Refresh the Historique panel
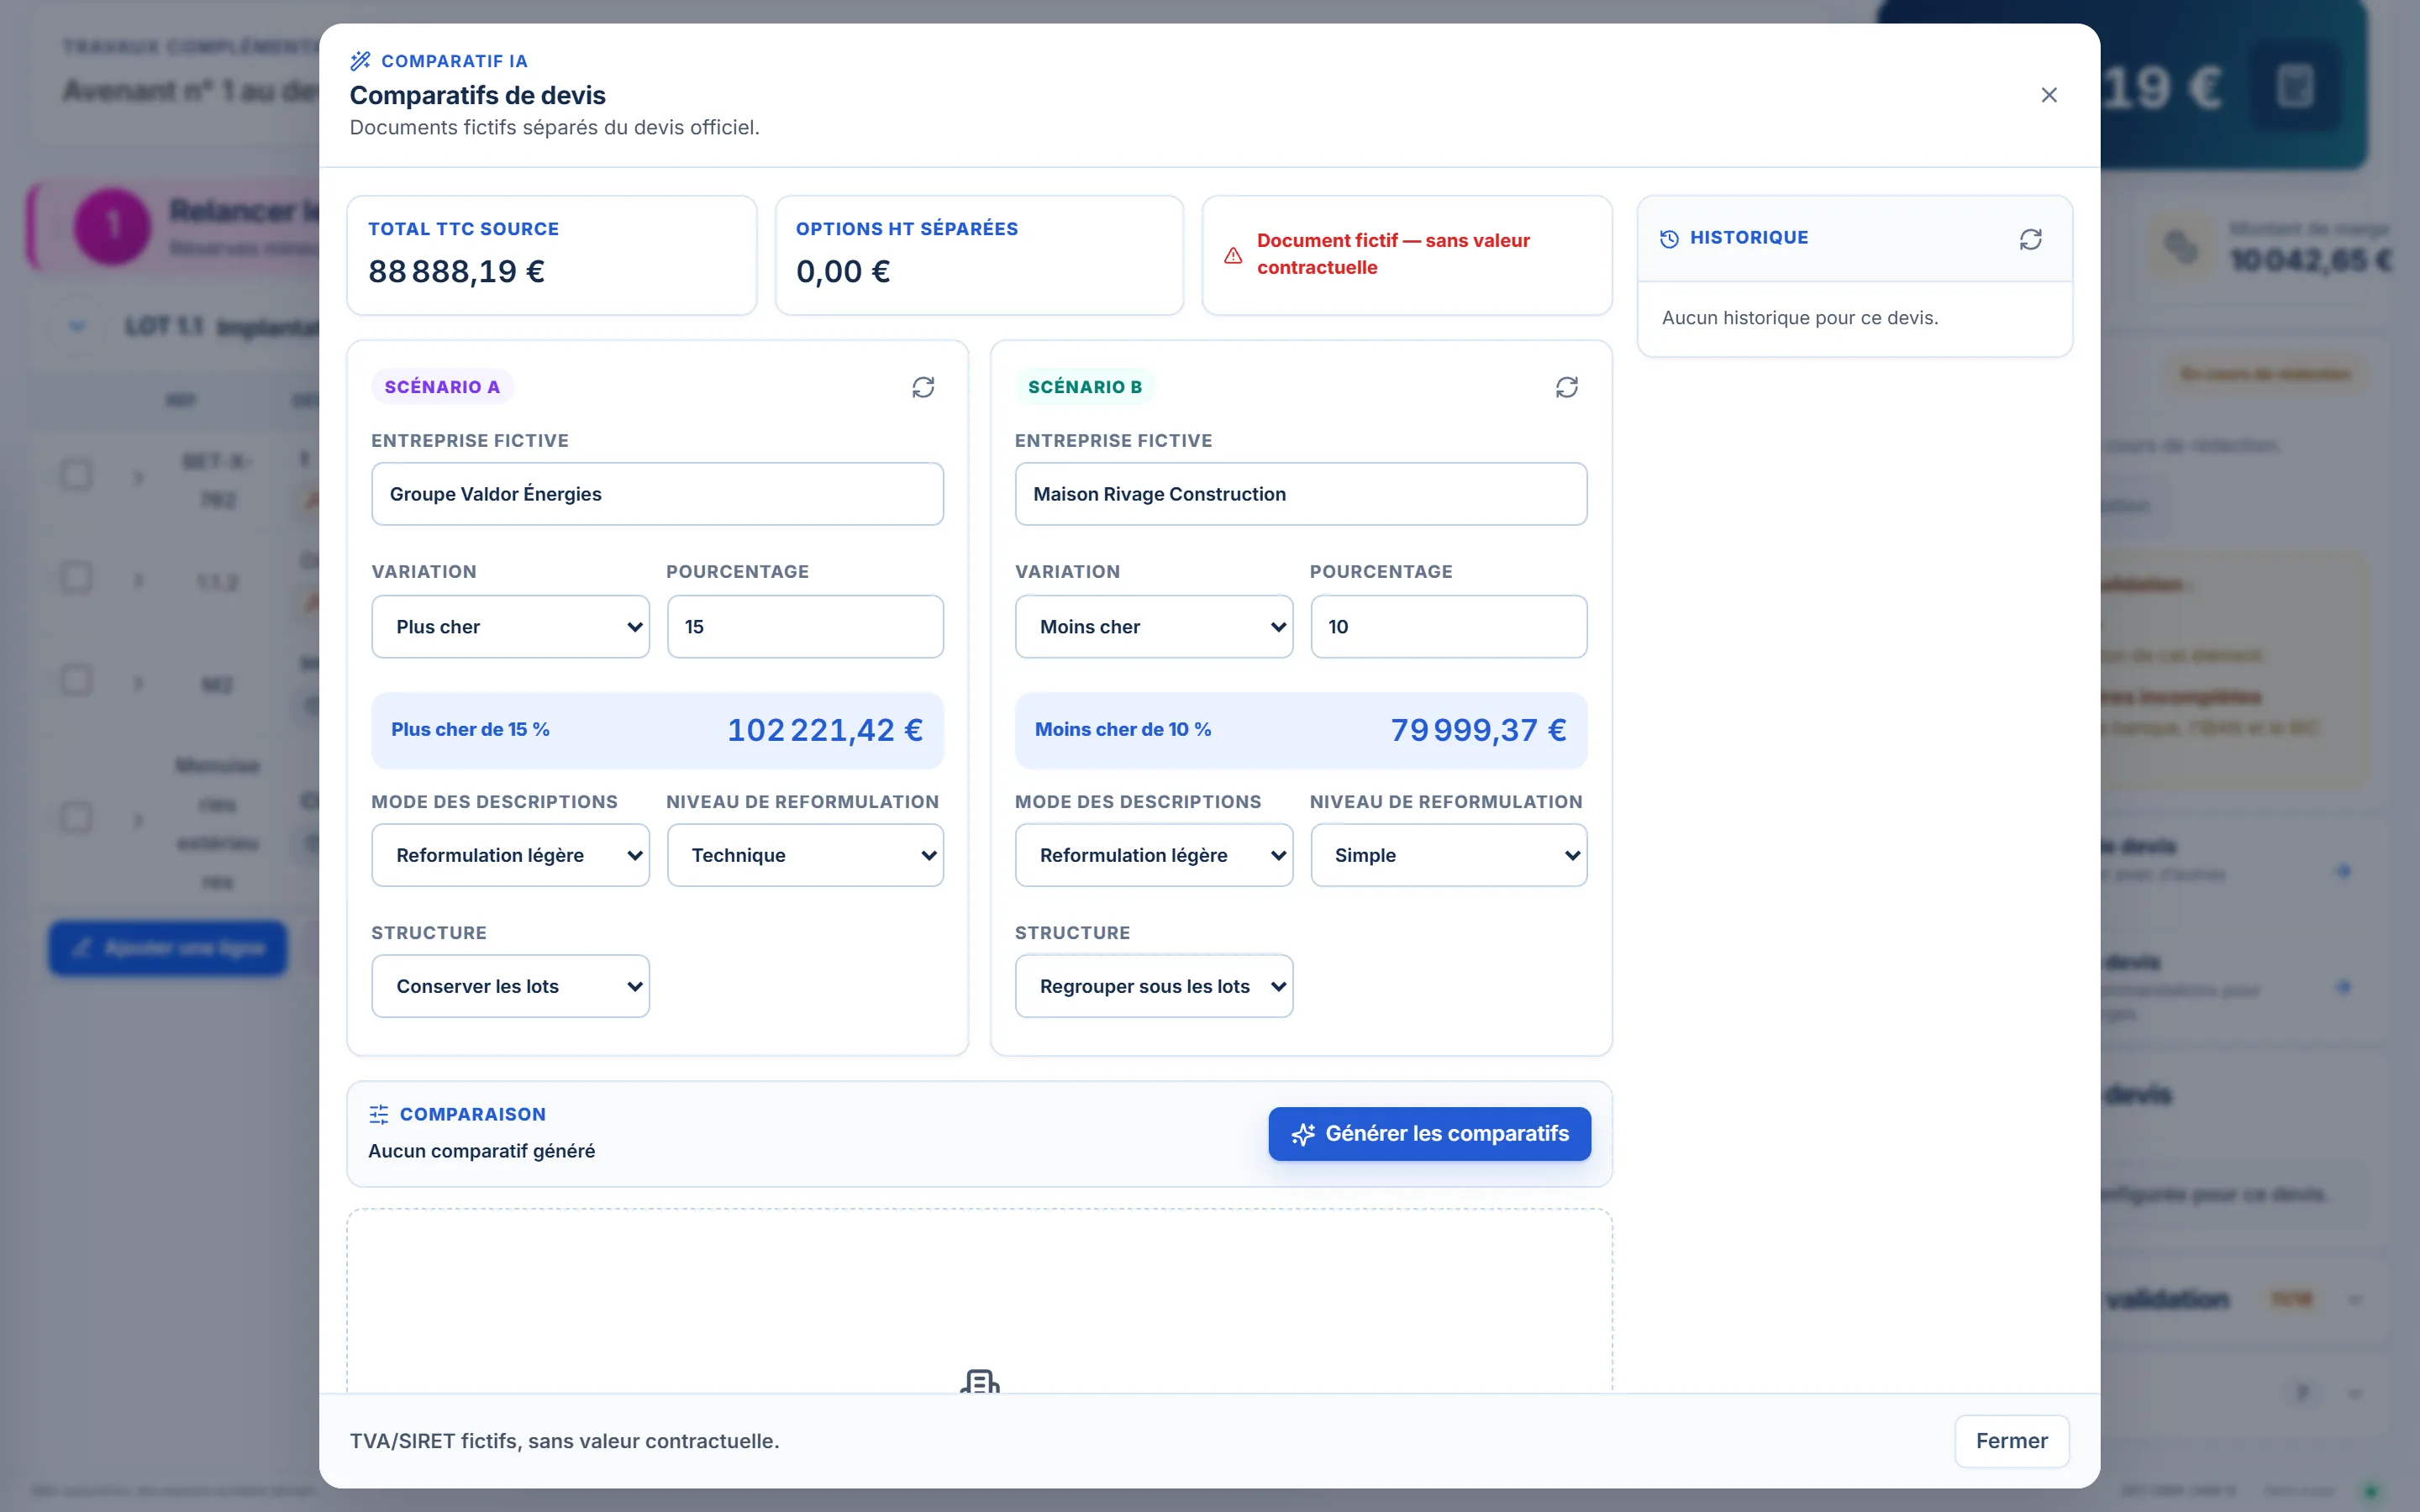 coord(2030,239)
